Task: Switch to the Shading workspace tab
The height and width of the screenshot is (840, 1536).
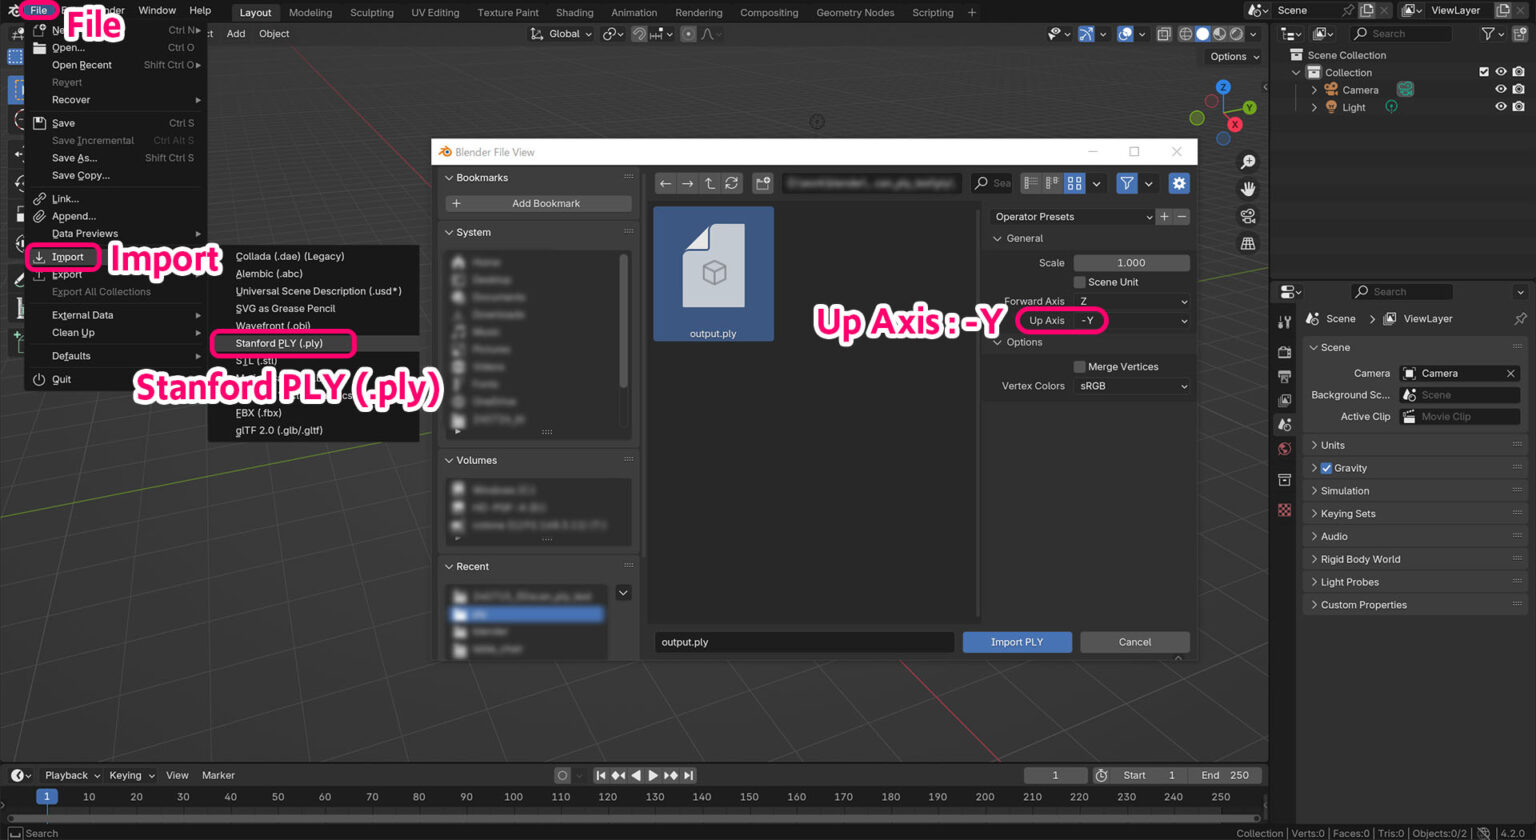Action: tap(574, 12)
